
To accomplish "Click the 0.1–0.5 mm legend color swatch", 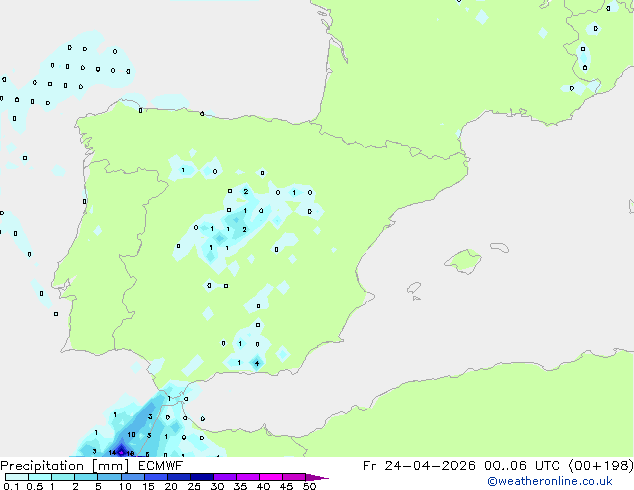I will point(17,477).
